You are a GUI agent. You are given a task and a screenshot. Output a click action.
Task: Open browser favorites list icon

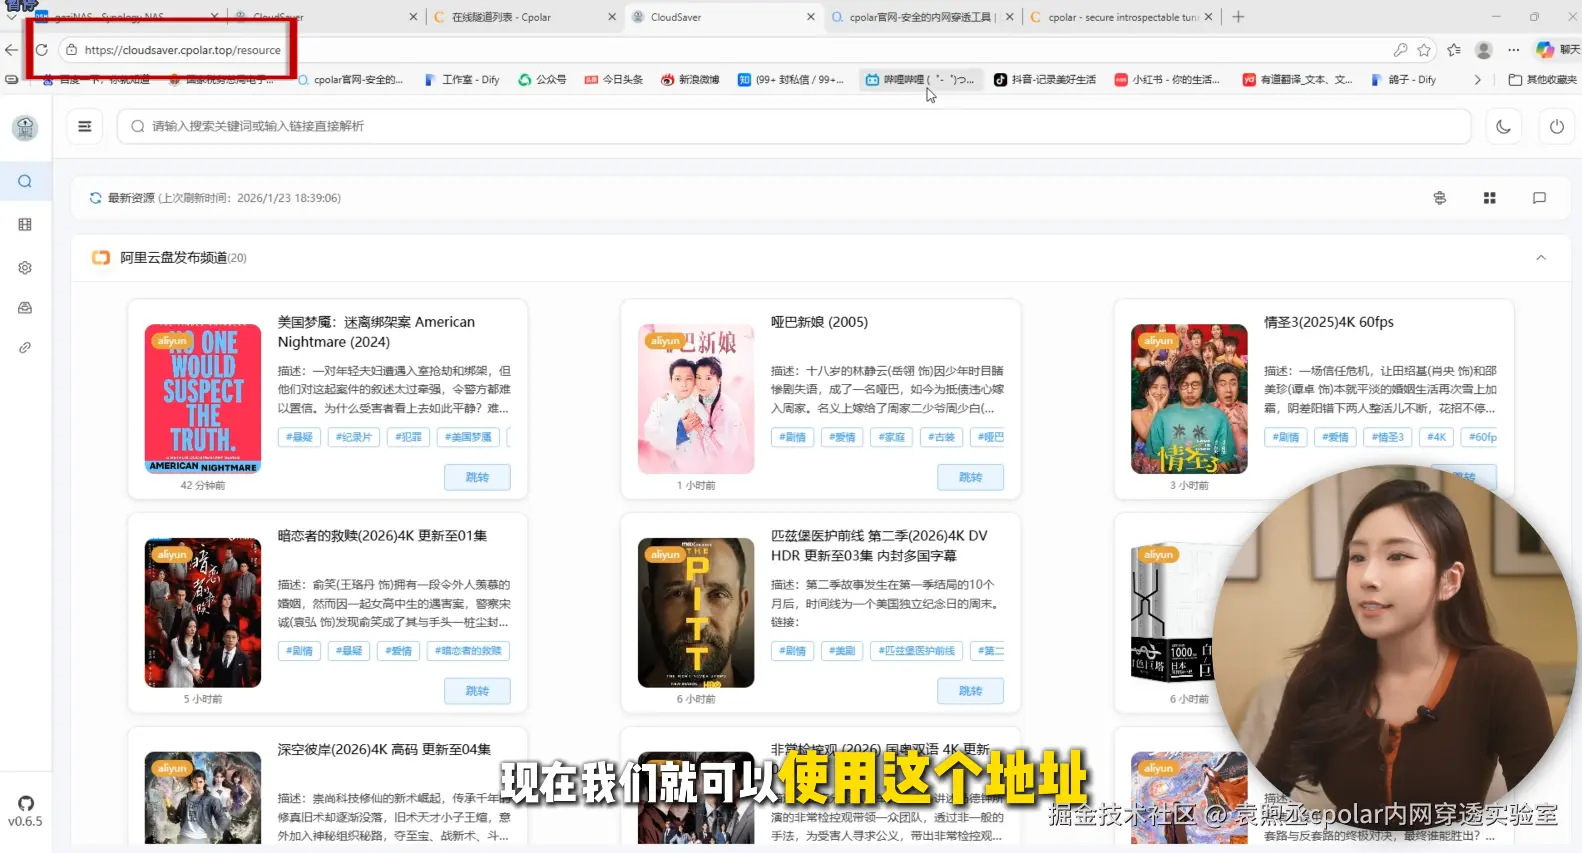point(1453,50)
